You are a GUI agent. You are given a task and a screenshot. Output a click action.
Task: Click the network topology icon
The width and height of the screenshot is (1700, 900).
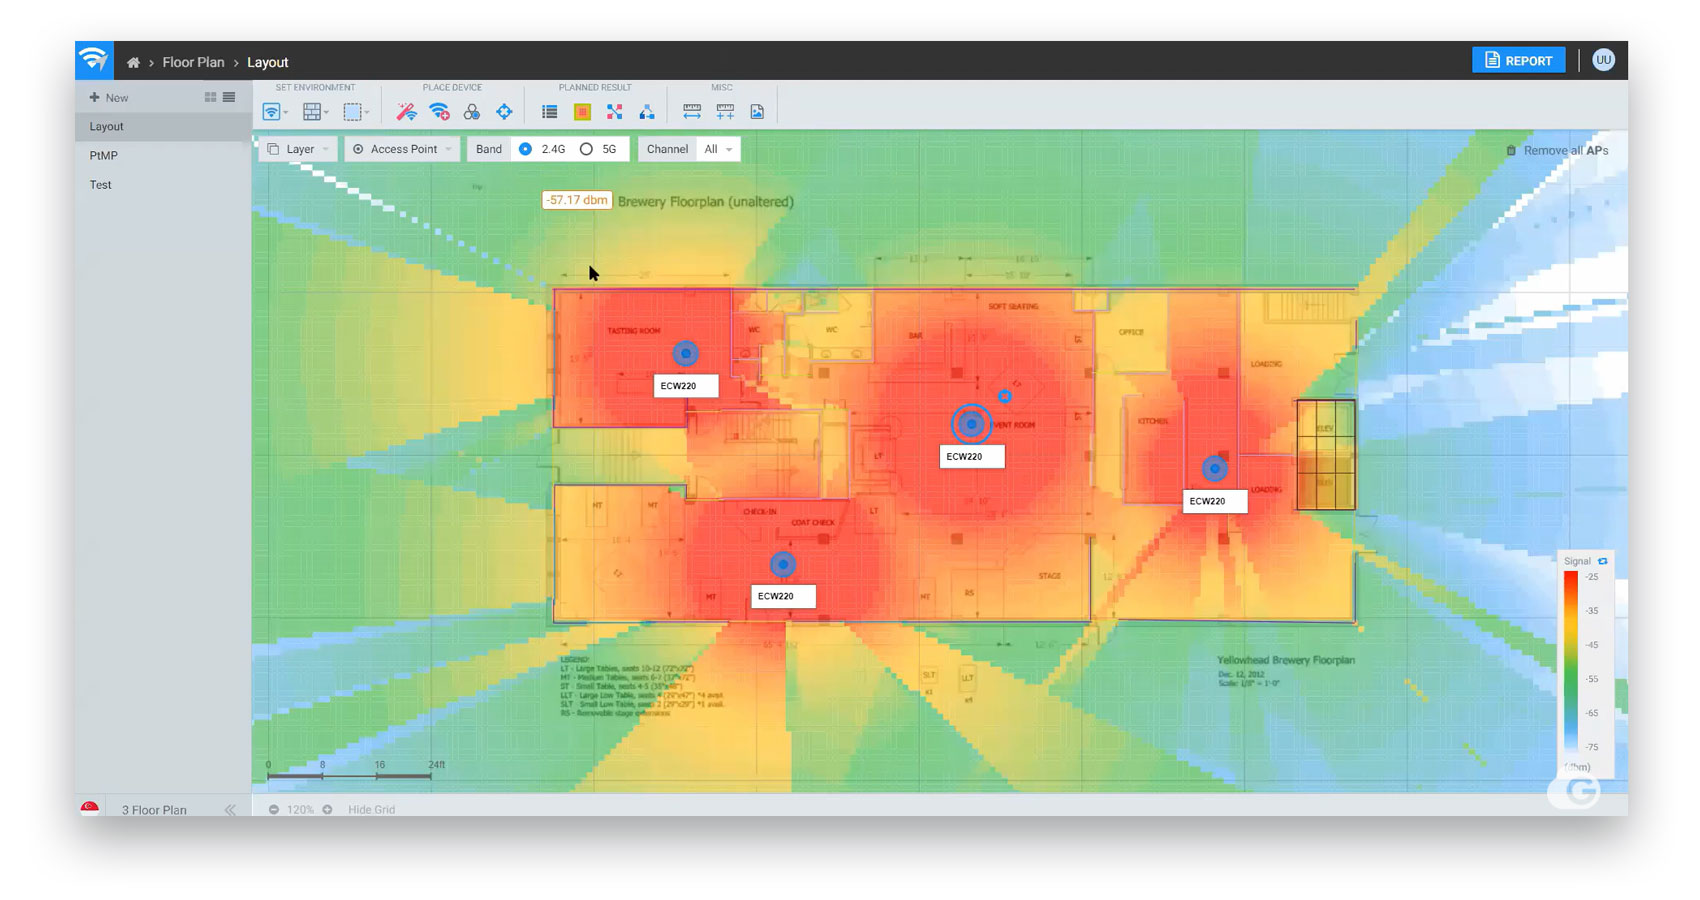(x=647, y=112)
